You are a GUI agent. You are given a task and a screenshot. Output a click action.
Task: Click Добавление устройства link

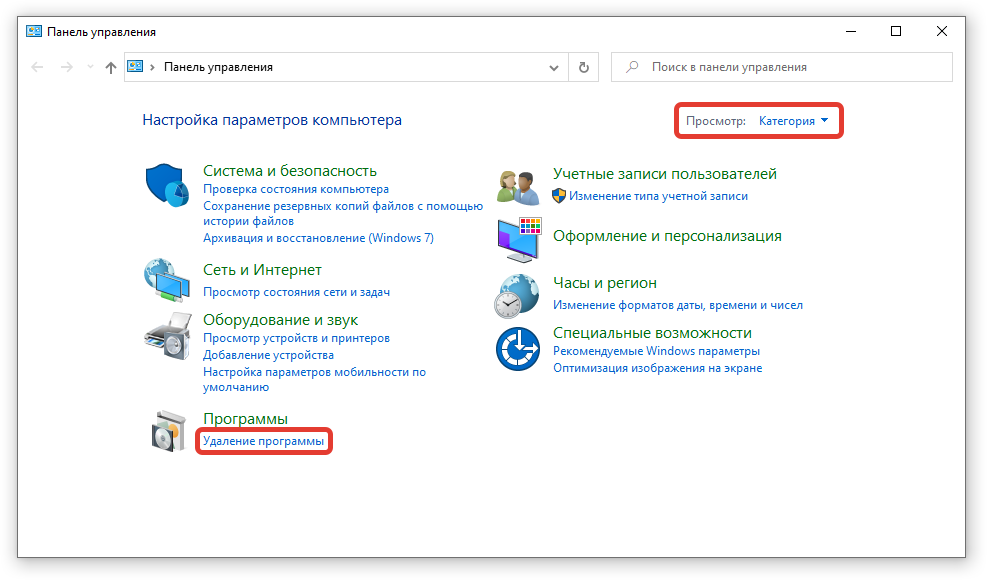pos(268,355)
